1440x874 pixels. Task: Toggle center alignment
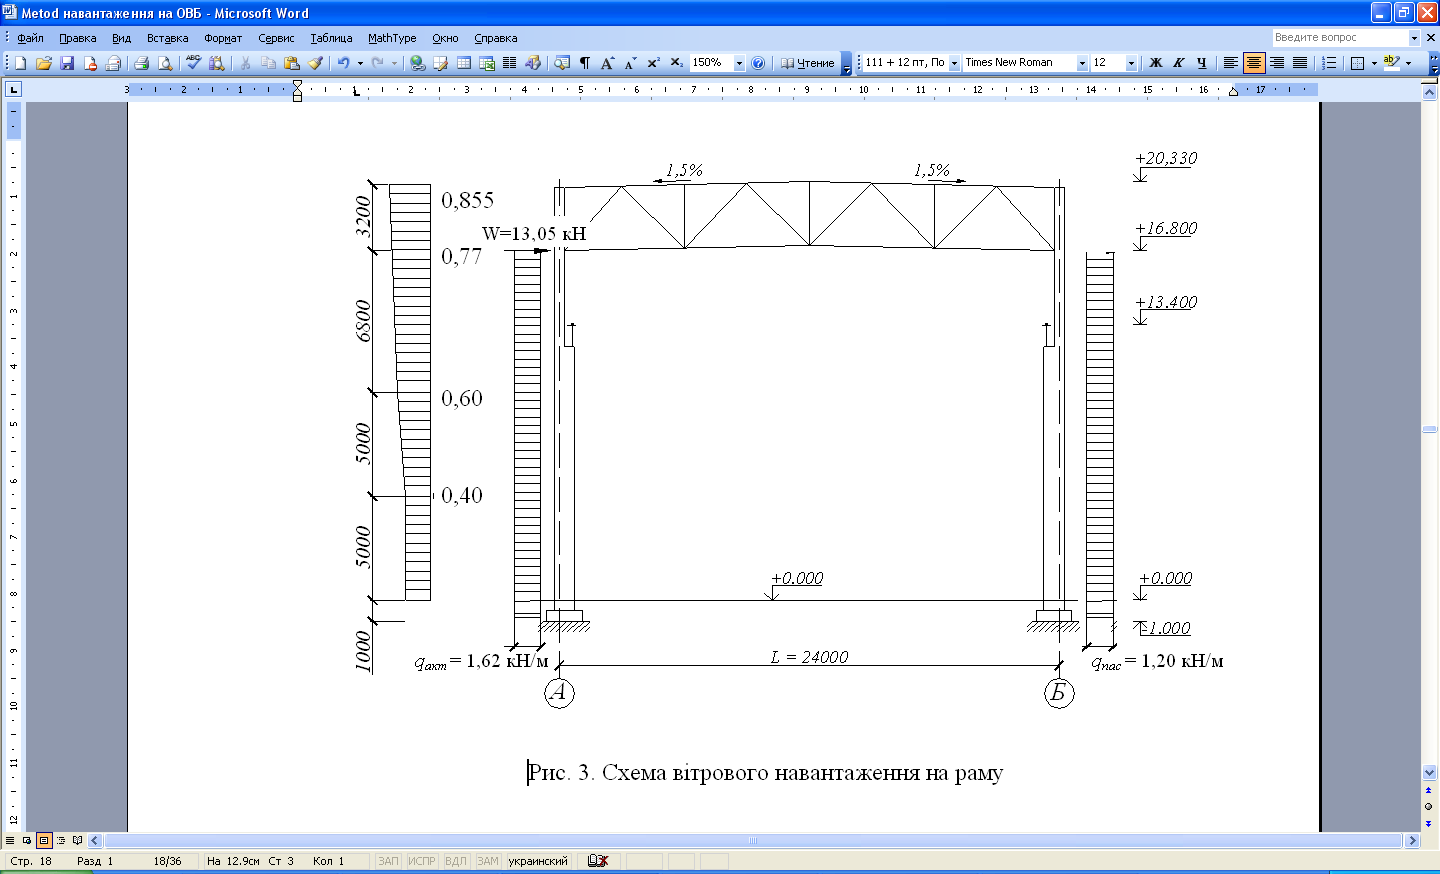pos(1254,63)
